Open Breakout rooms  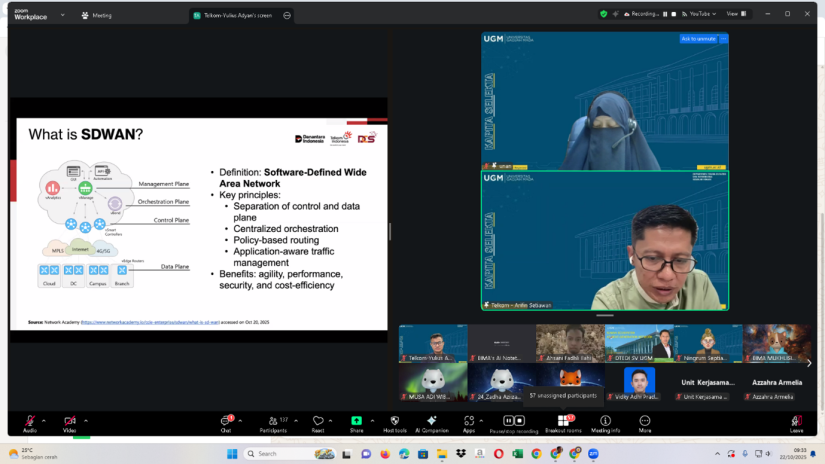[561, 421]
